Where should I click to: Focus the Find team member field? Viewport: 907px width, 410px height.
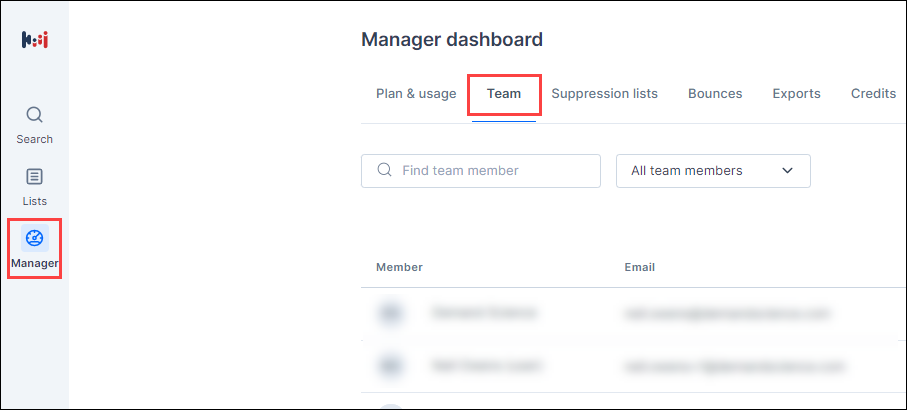tap(481, 171)
